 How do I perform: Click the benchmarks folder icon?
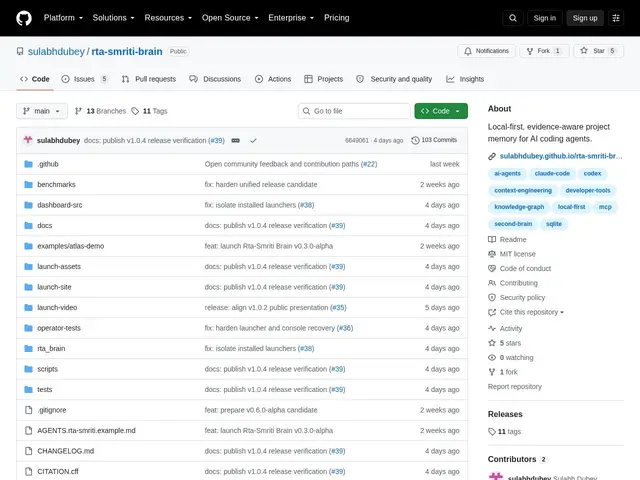click(28, 184)
